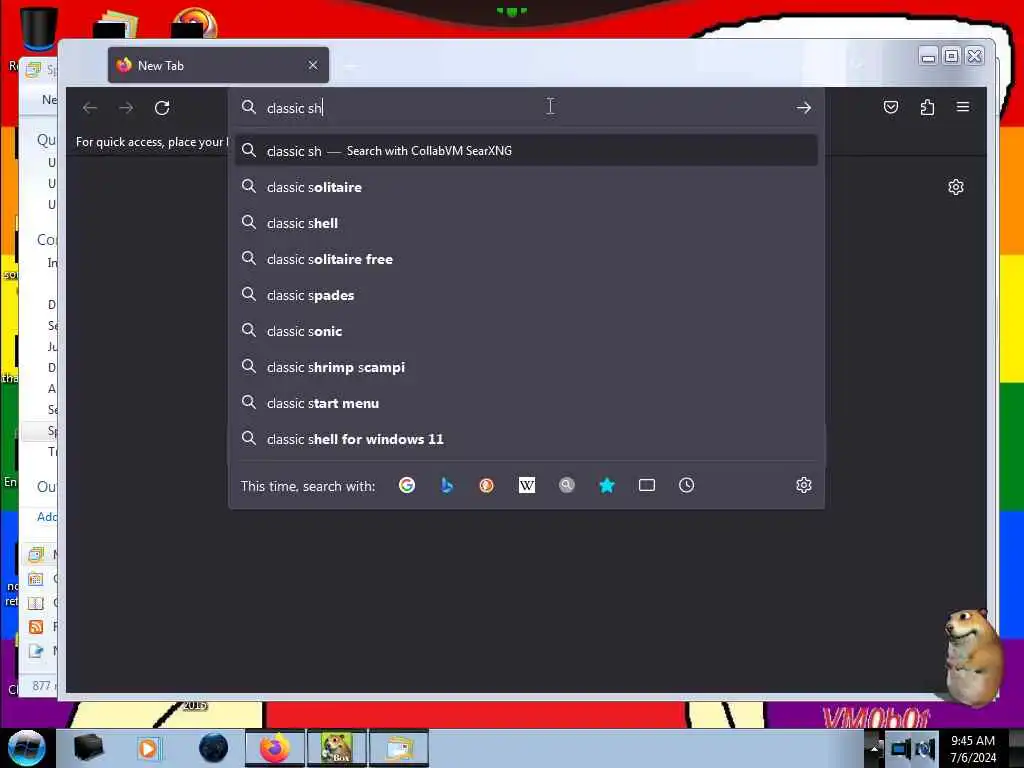Click the Firefox taskbar button

[x=275, y=748]
